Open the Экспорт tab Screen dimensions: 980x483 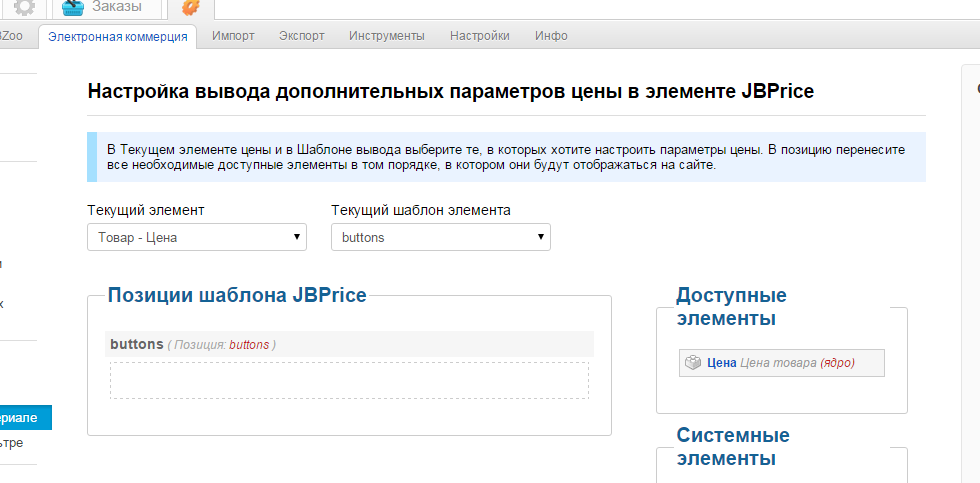click(x=301, y=36)
